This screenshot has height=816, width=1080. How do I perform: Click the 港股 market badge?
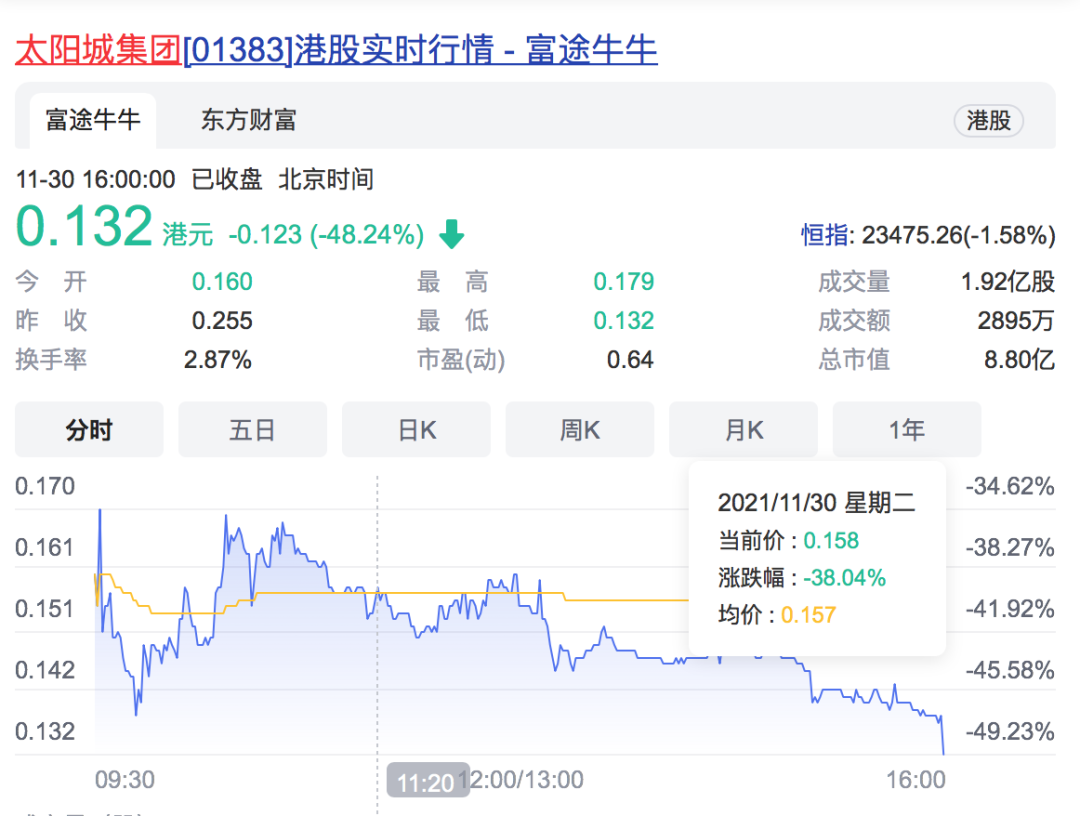pyautogui.click(x=988, y=121)
